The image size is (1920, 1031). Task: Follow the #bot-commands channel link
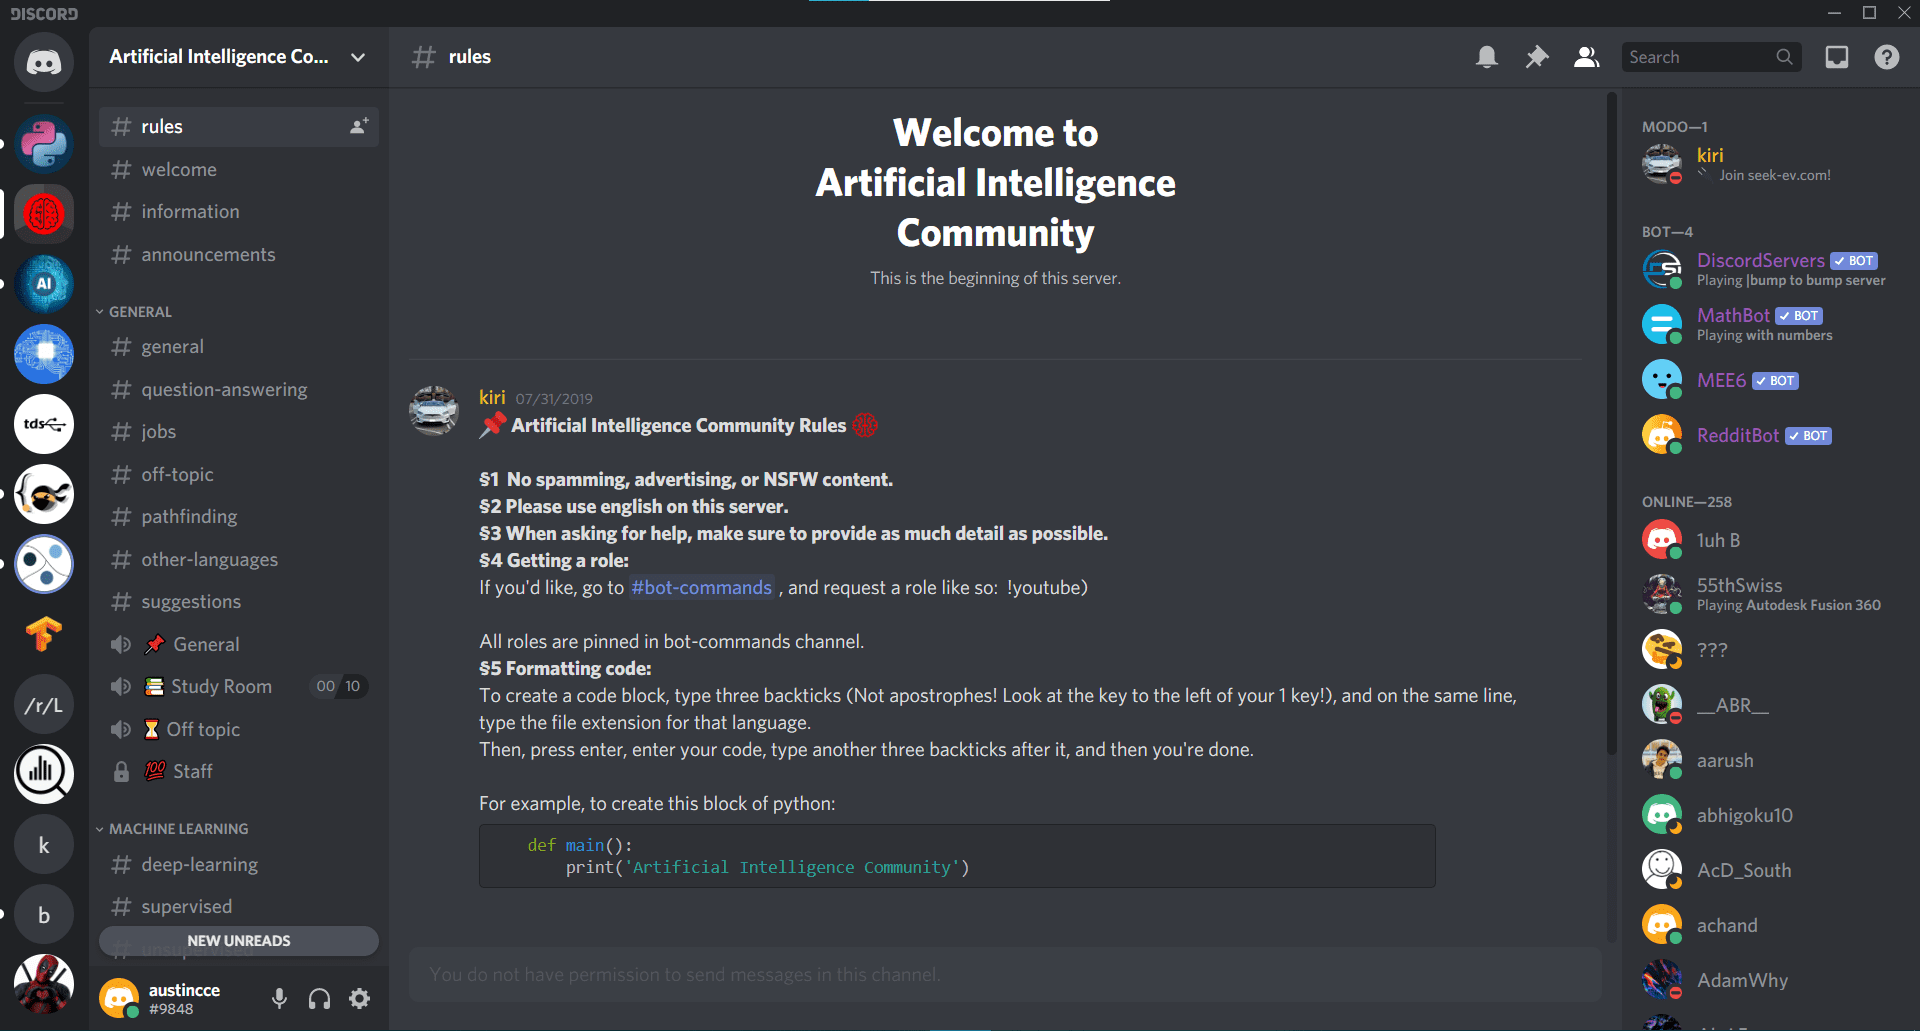pyautogui.click(x=701, y=587)
